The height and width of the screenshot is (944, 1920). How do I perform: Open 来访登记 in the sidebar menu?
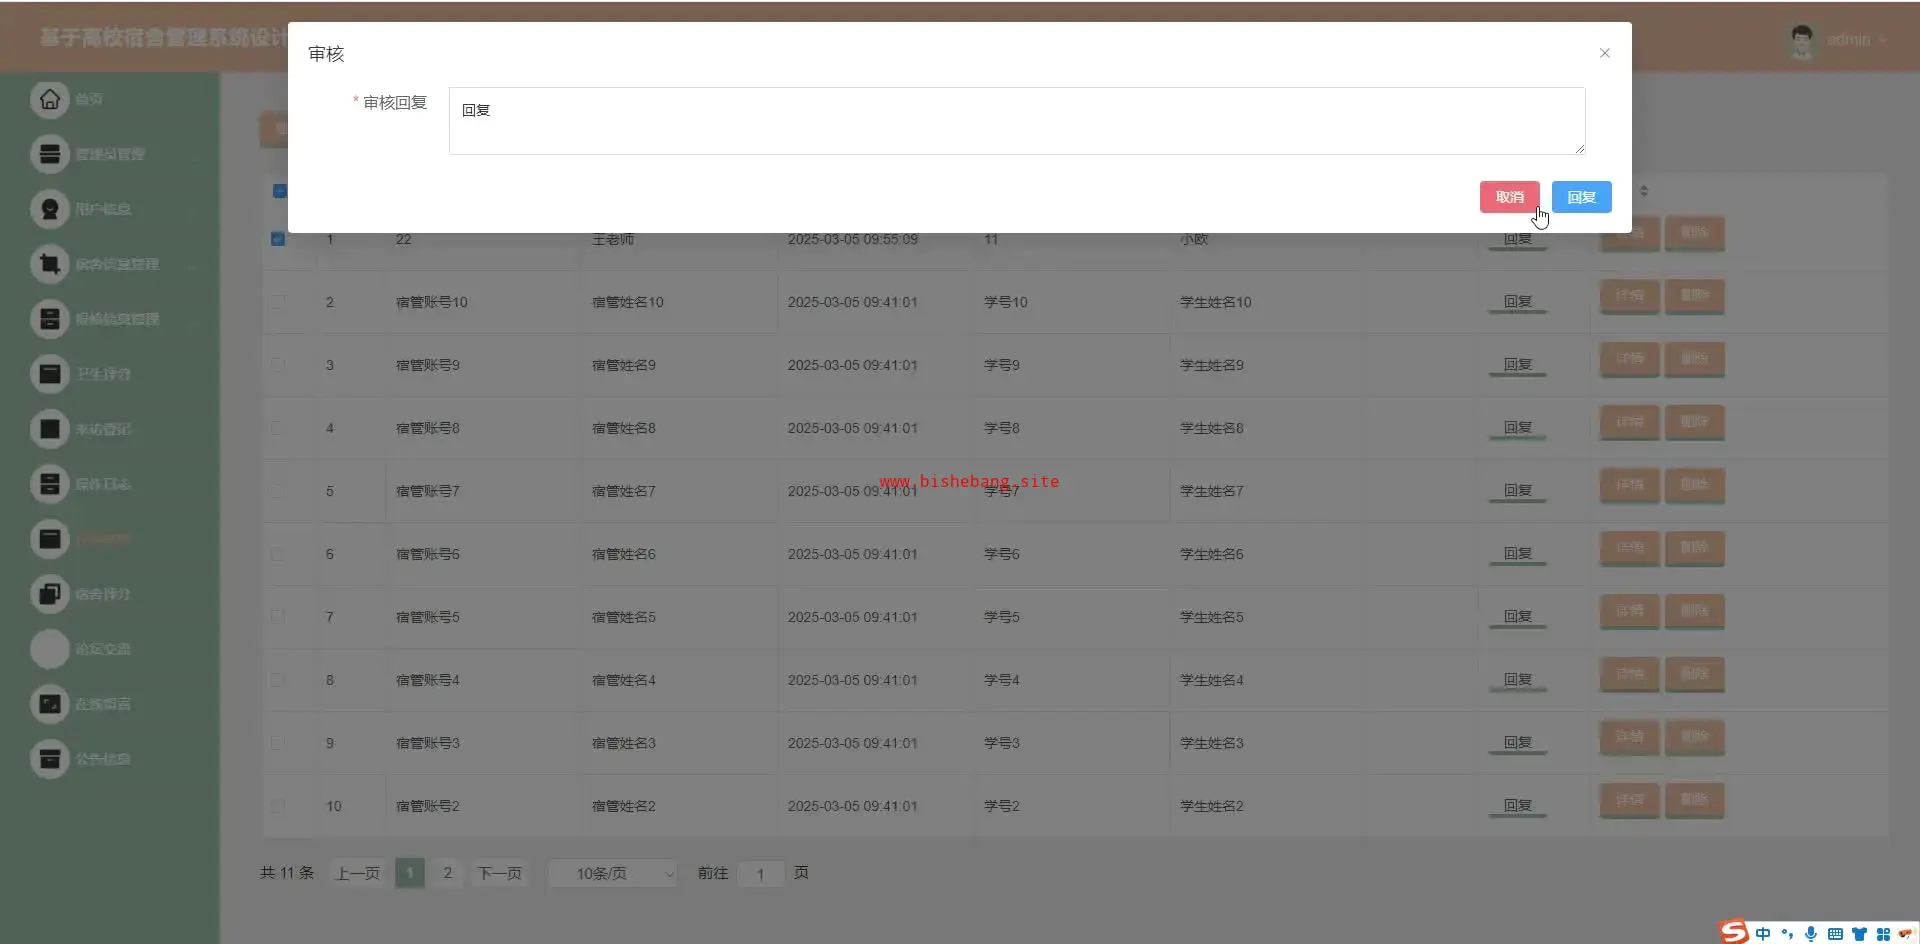coord(103,429)
